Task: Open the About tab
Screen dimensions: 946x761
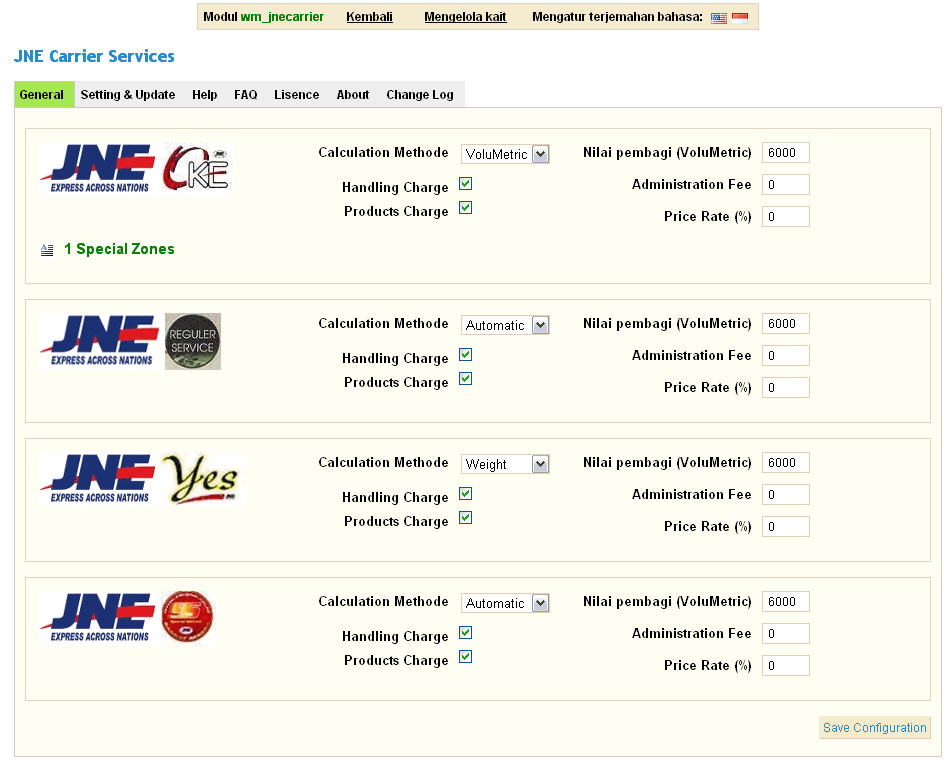Action: click(353, 95)
